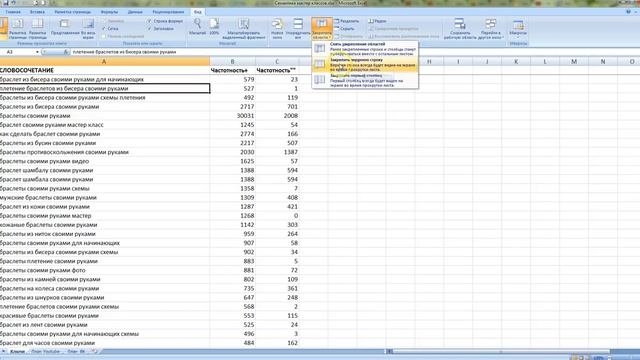Click the fx insert function icon
This screenshot has width=640, height=360.
pos(66,52)
